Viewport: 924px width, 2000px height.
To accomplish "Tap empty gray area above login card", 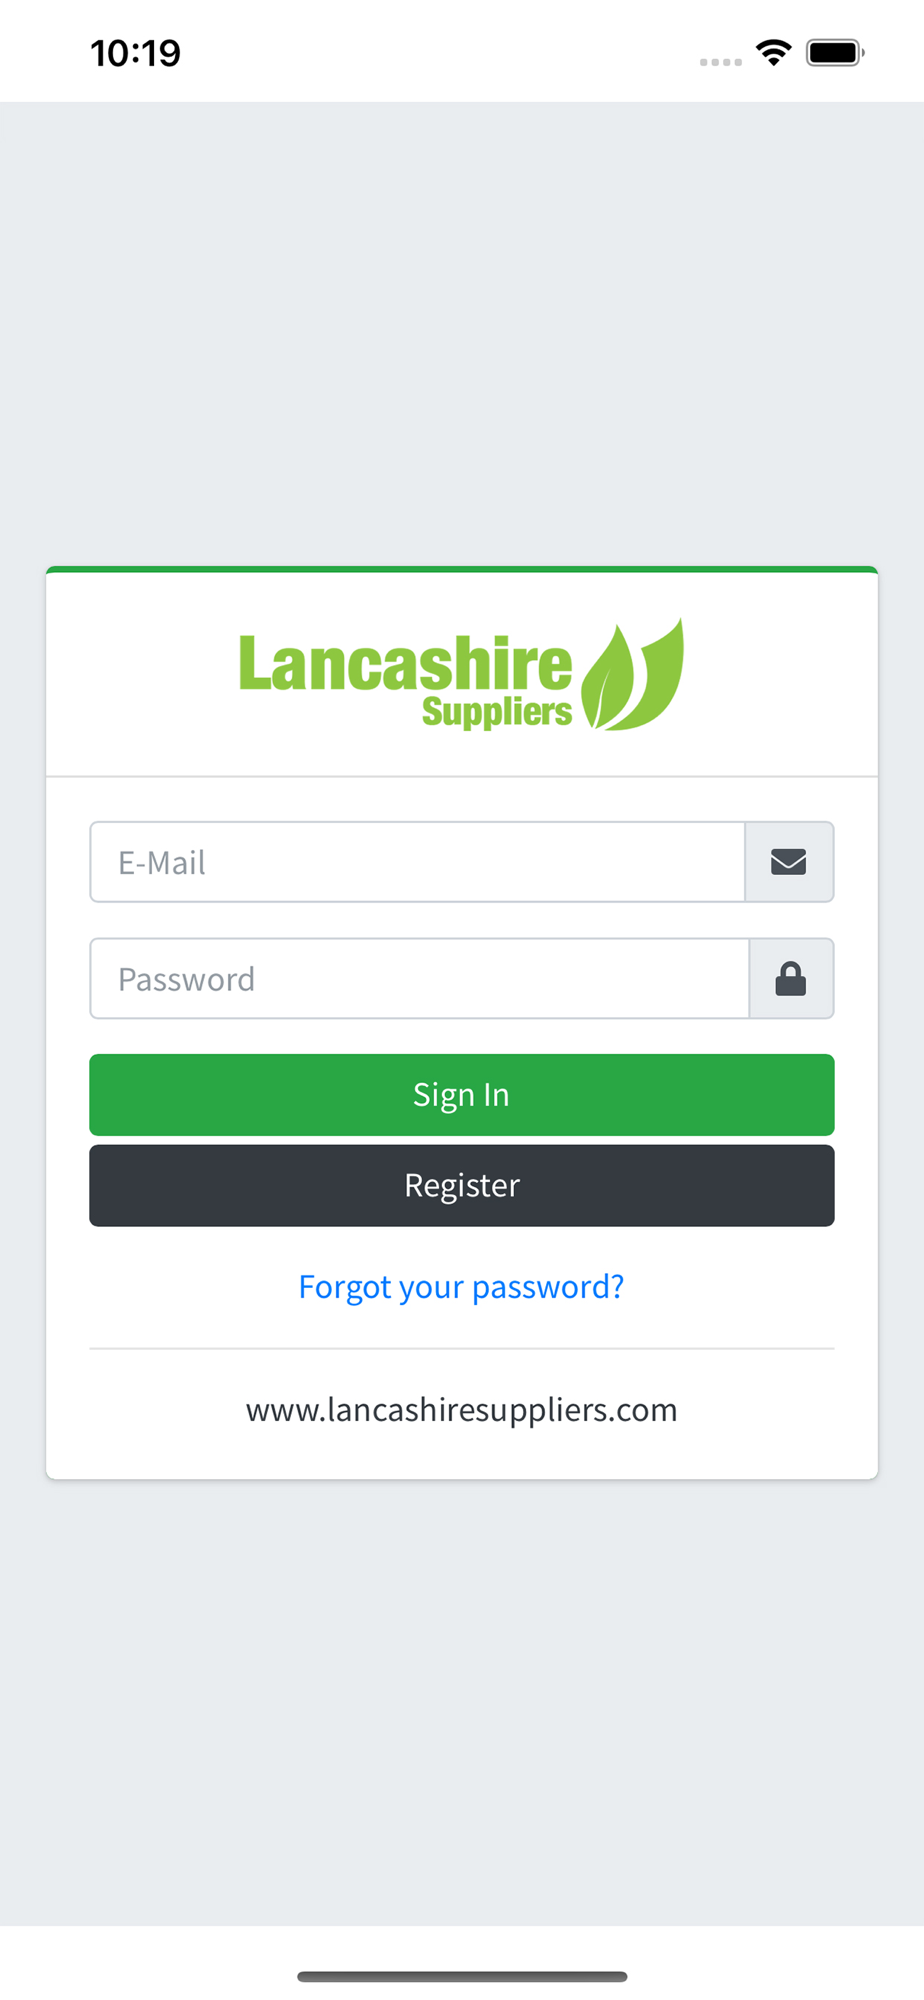I will pos(462,330).
